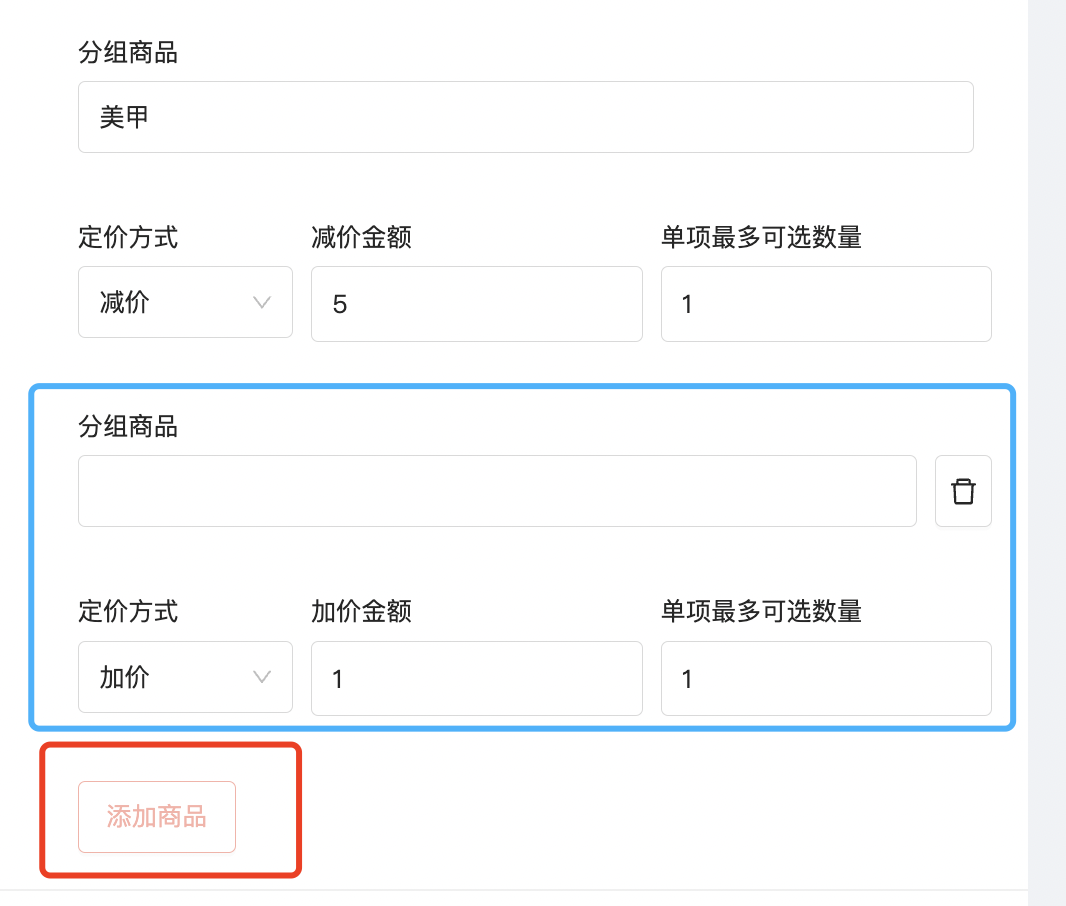The width and height of the screenshot is (1066, 906).
Task: Open the 加价 pricing method dropdown
Action: tap(185, 677)
